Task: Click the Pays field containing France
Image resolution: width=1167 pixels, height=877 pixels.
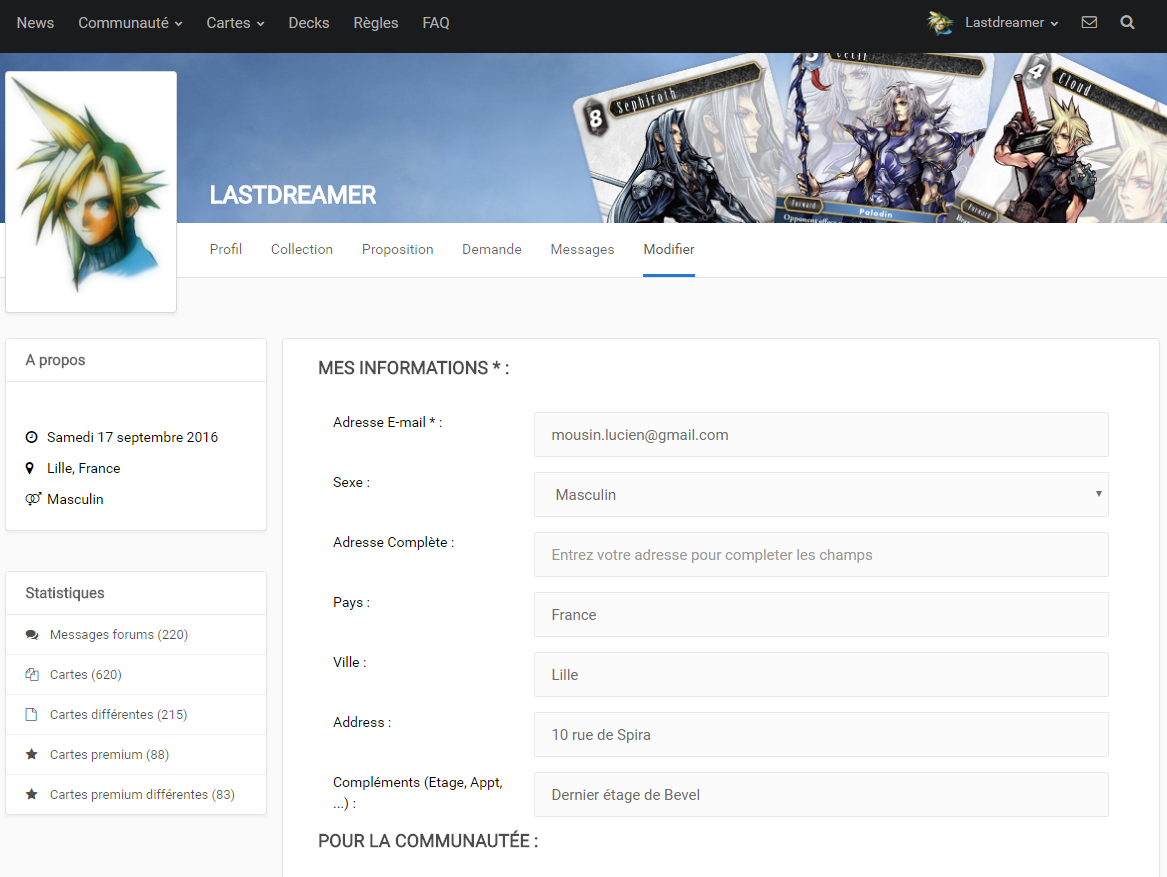Action: click(821, 614)
